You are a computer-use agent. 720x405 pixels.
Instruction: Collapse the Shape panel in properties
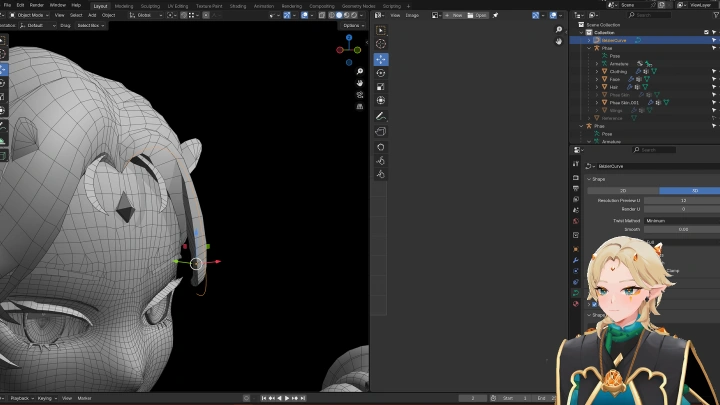pos(589,179)
